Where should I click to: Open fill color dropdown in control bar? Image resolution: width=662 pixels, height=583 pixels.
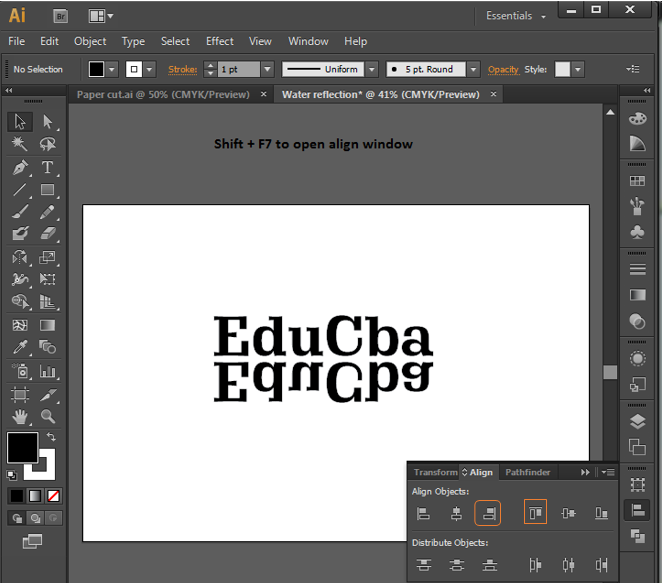coord(111,69)
